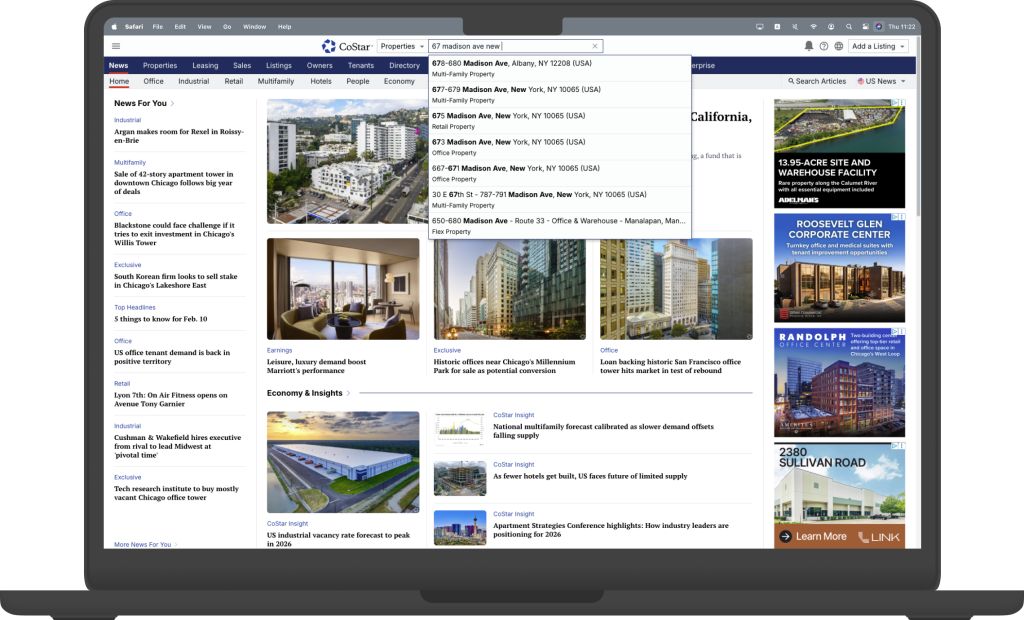Click the CoStar logo
The height and width of the screenshot is (620, 1024).
(346, 46)
